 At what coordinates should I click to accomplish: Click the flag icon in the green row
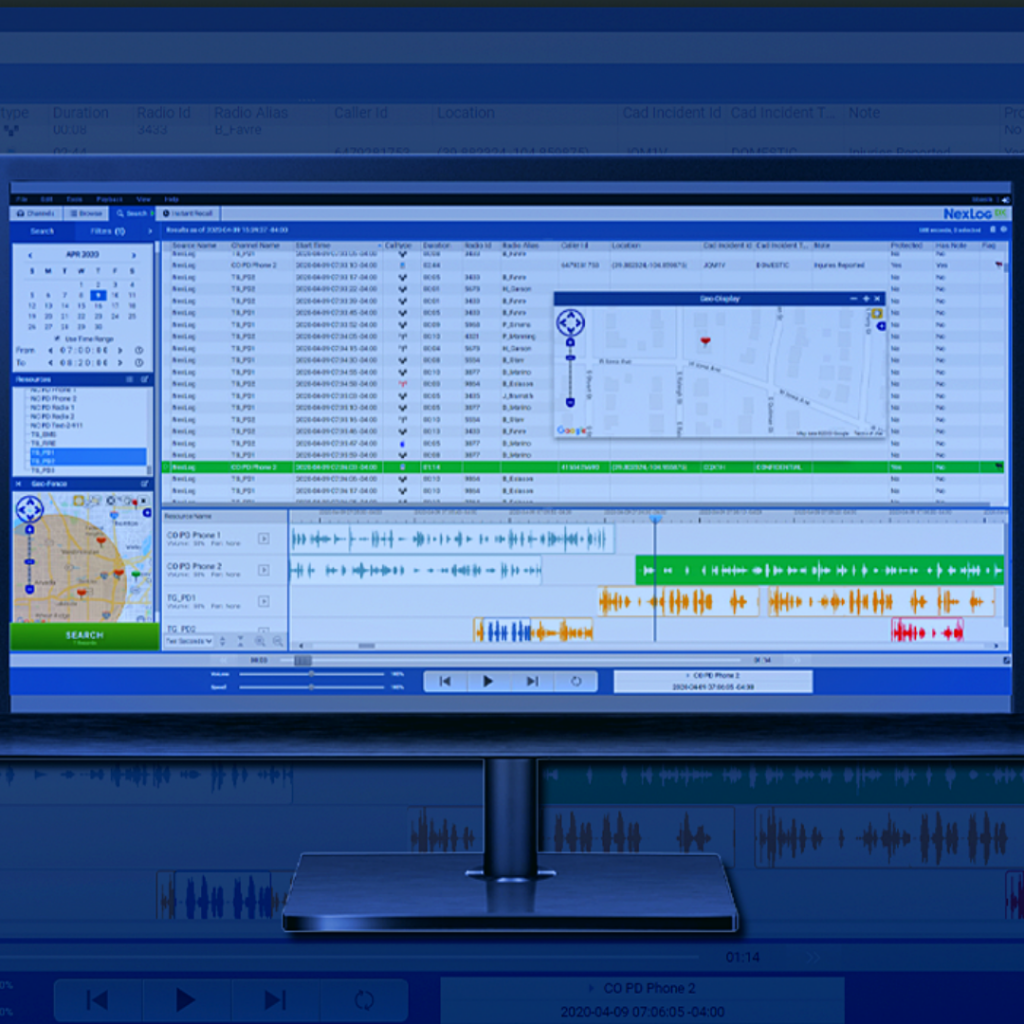point(999,467)
